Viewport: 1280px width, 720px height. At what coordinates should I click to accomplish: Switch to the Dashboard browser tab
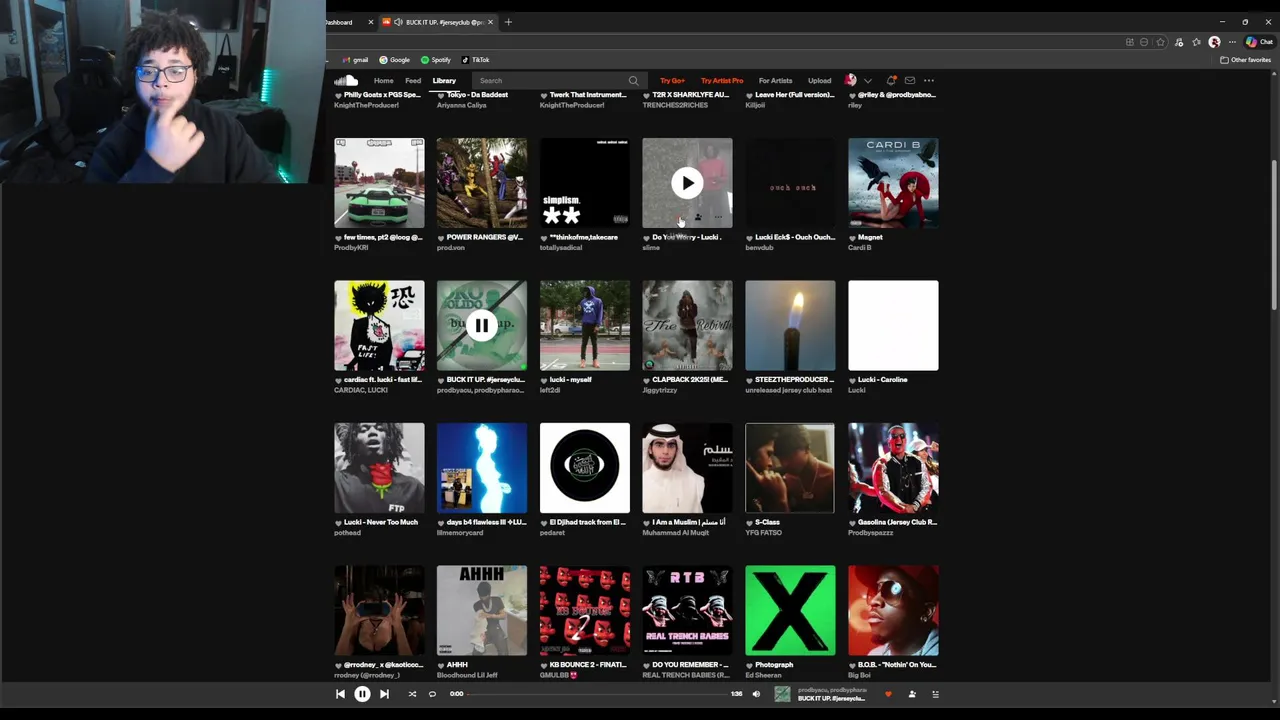click(x=340, y=22)
